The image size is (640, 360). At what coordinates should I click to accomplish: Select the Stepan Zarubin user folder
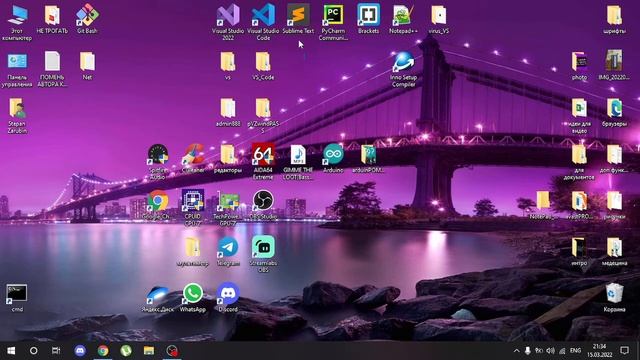pos(17,109)
